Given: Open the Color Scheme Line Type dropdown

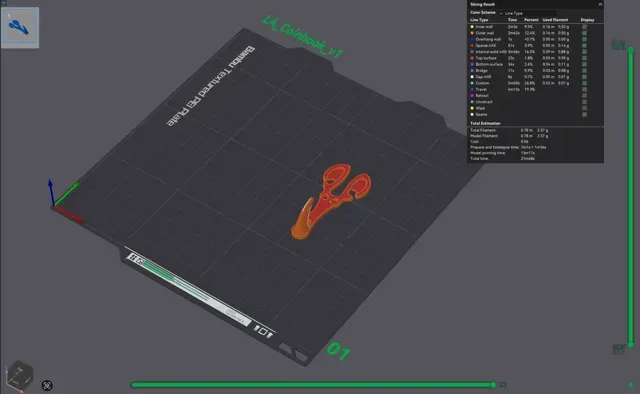Looking at the screenshot, I should (528, 13).
